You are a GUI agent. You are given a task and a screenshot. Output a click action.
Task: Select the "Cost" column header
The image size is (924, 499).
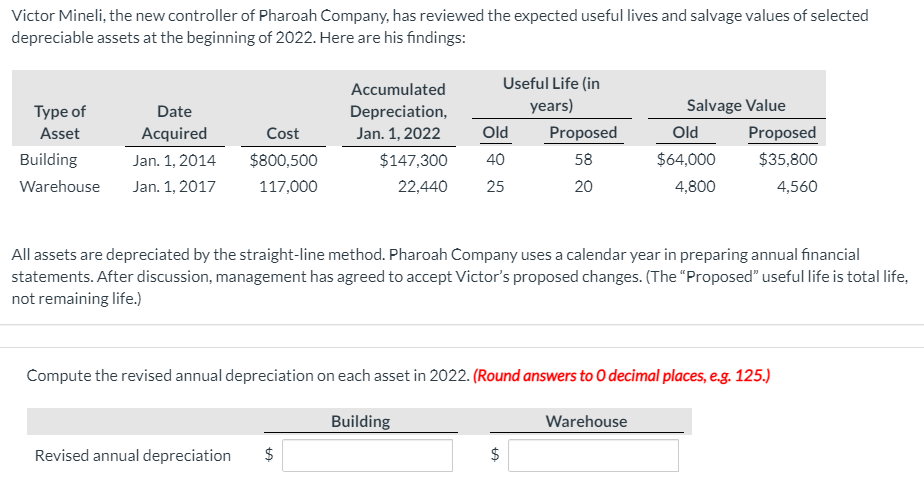[x=283, y=133]
